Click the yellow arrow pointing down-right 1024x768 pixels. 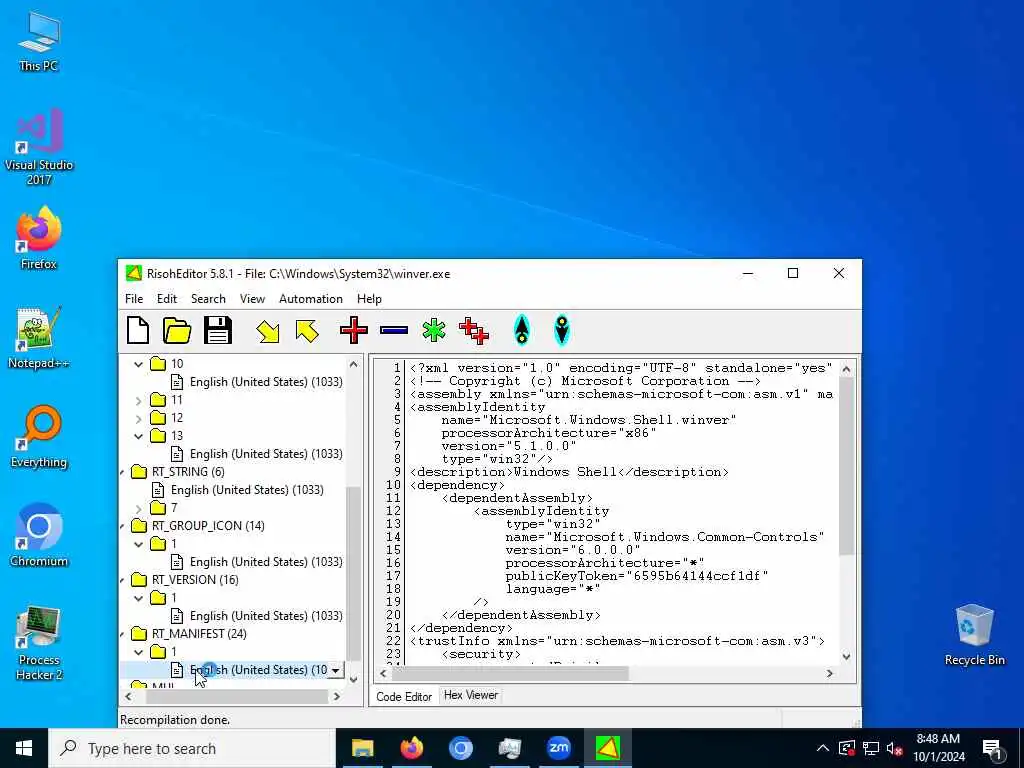coord(268,330)
